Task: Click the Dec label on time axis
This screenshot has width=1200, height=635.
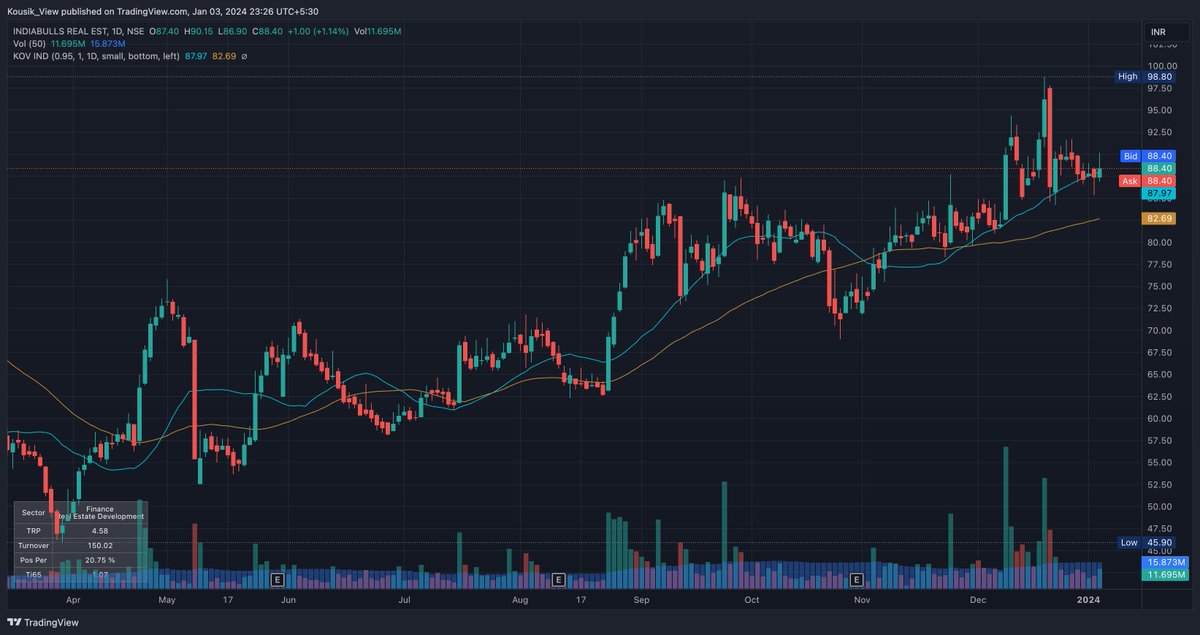Action: (978, 600)
